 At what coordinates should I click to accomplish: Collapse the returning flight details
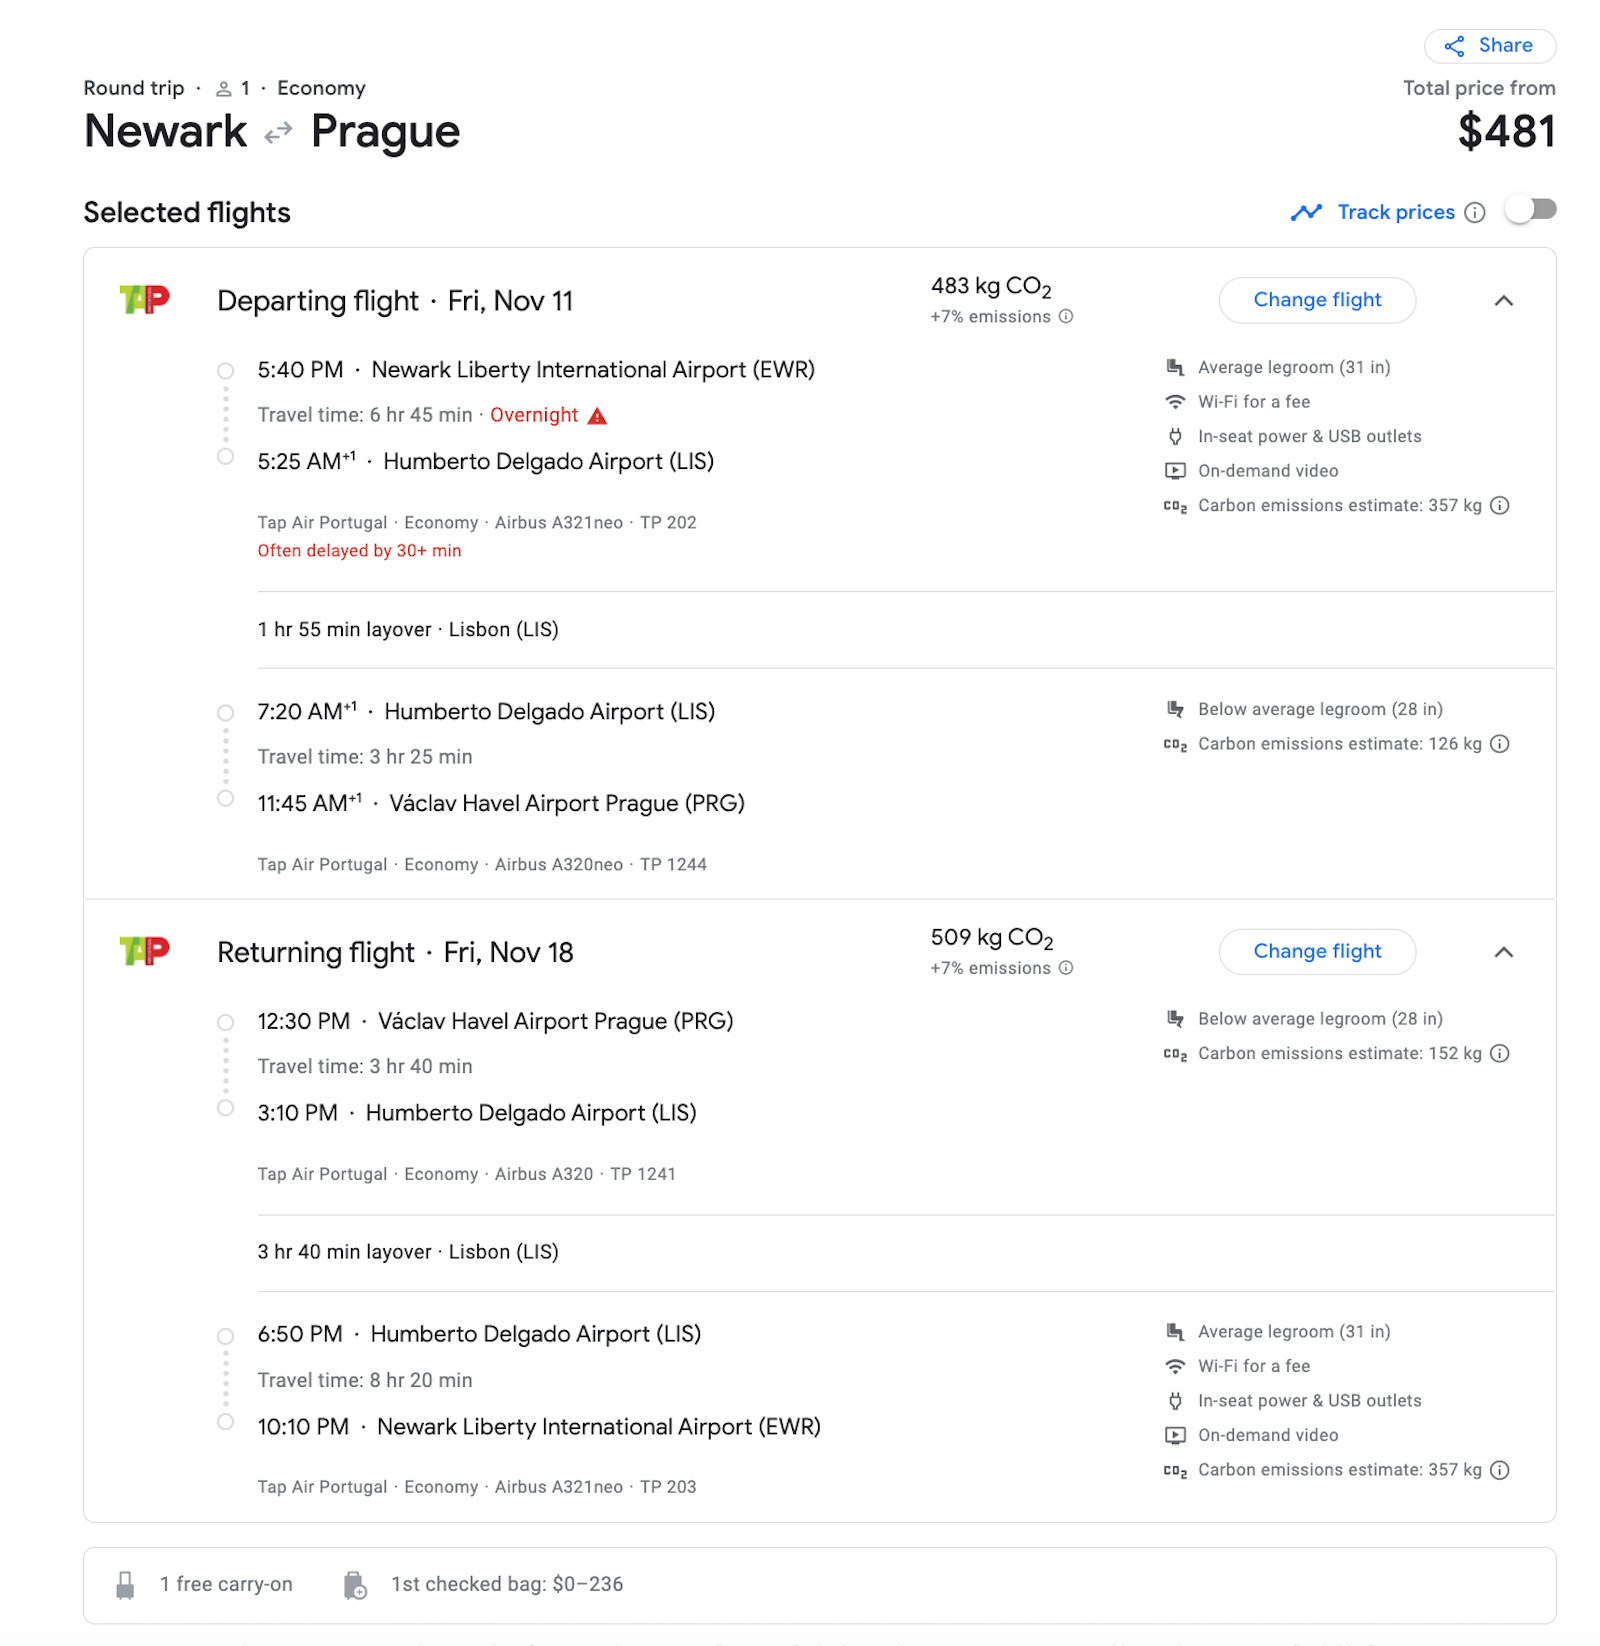(1504, 952)
